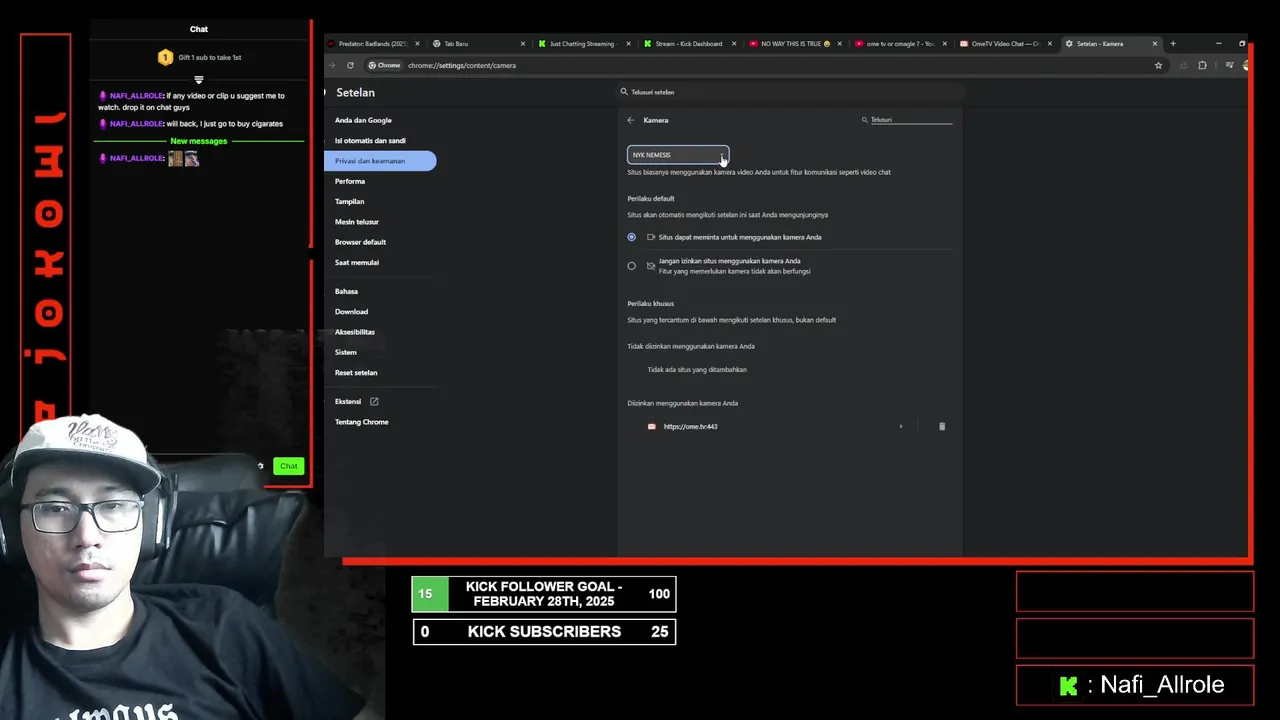
Task: Click the green Chat send button
Action: pos(289,466)
